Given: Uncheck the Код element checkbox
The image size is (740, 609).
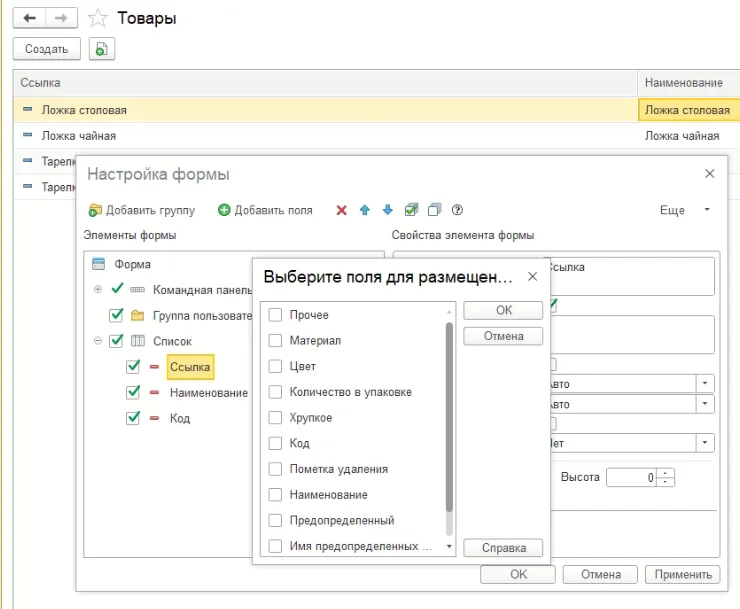Looking at the screenshot, I should [133, 418].
